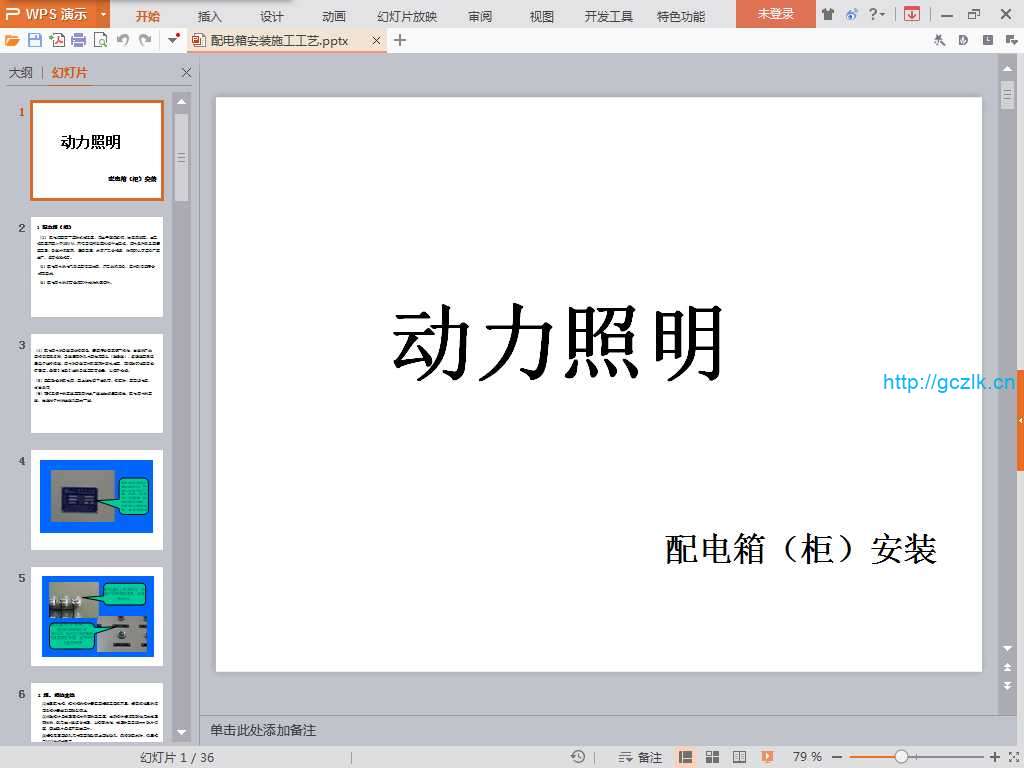Click the Undo arrow icon
Screen dimensions: 1024x768
(123, 40)
